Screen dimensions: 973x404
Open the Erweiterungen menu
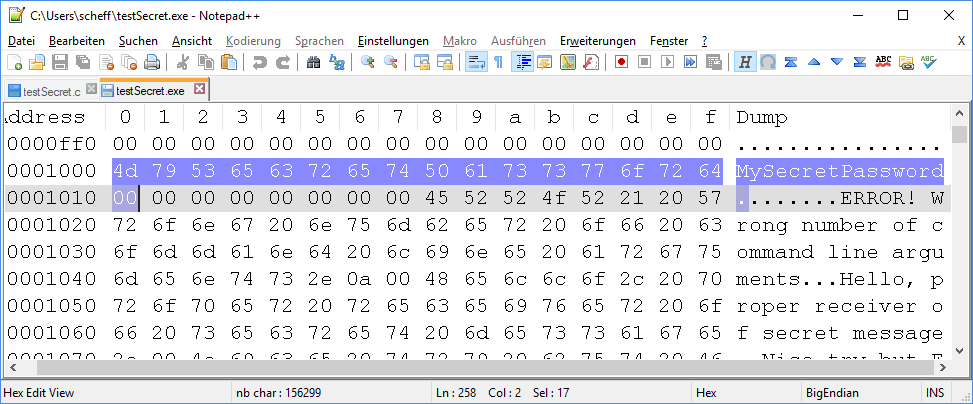coord(598,41)
